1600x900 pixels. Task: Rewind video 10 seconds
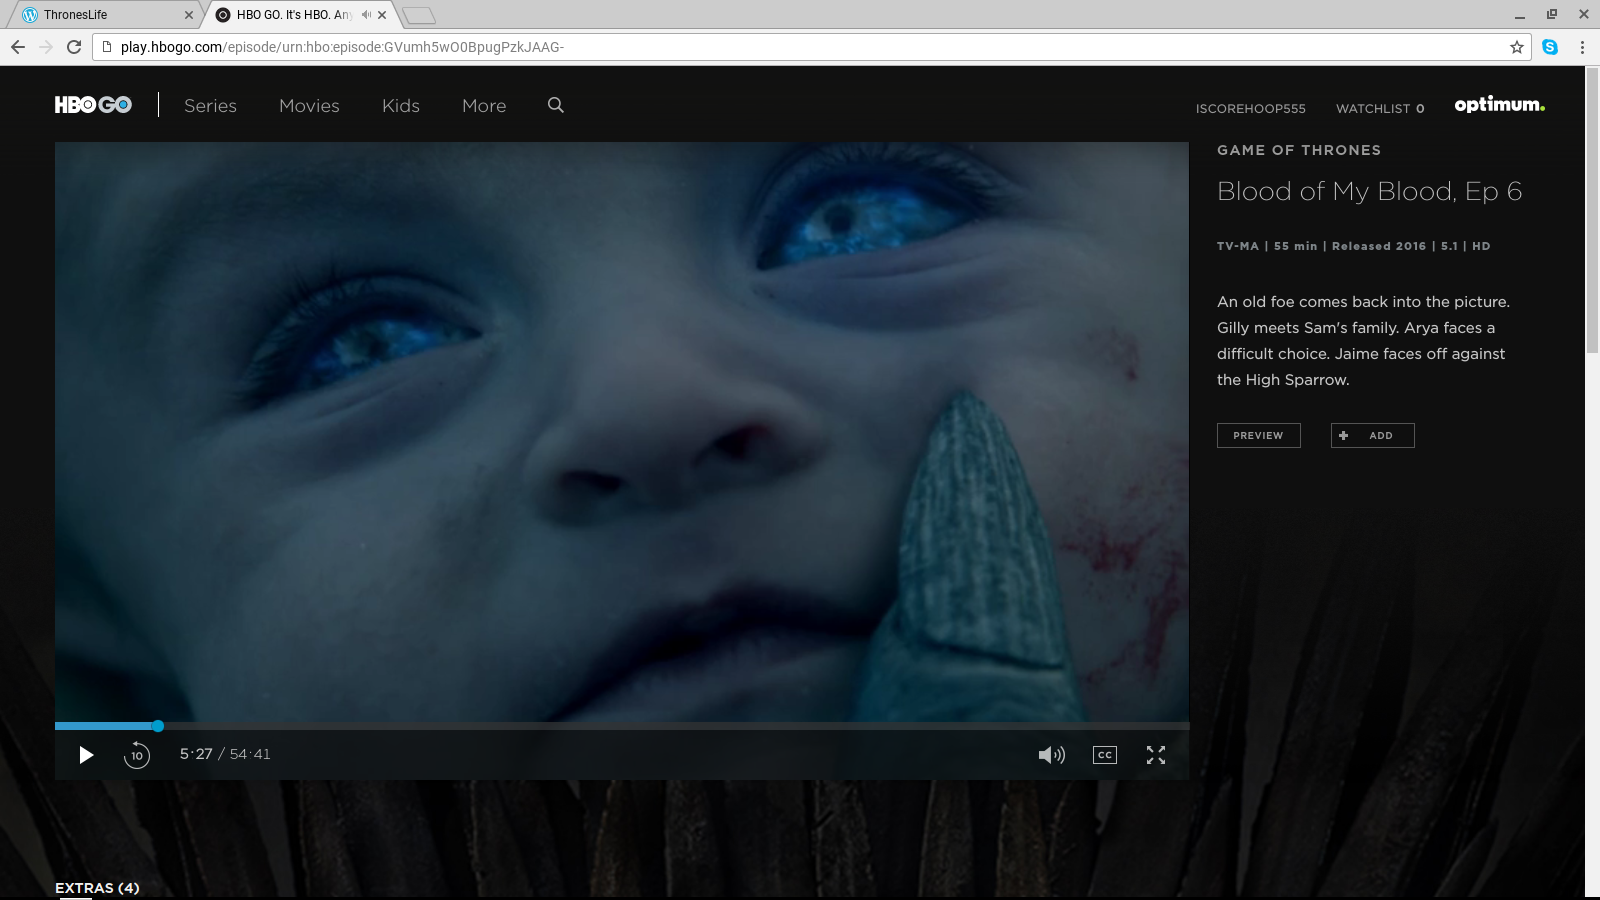point(137,755)
